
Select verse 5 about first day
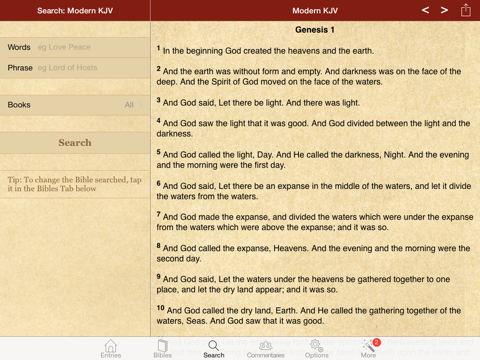coord(313,160)
